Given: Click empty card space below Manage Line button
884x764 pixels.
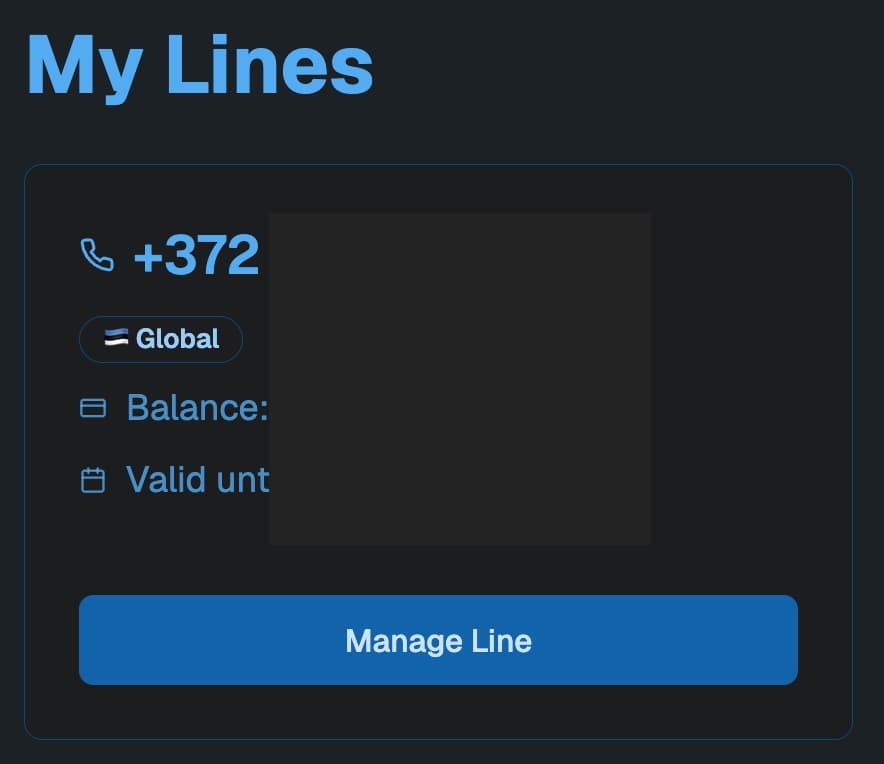Looking at the screenshot, I should 438,712.
